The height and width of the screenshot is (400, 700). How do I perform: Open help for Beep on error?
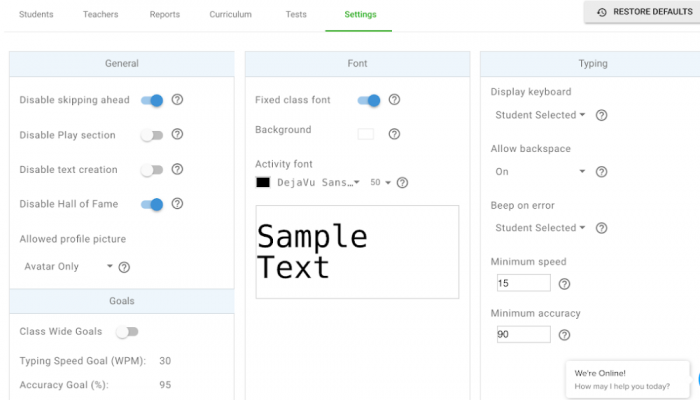point(601,228)
